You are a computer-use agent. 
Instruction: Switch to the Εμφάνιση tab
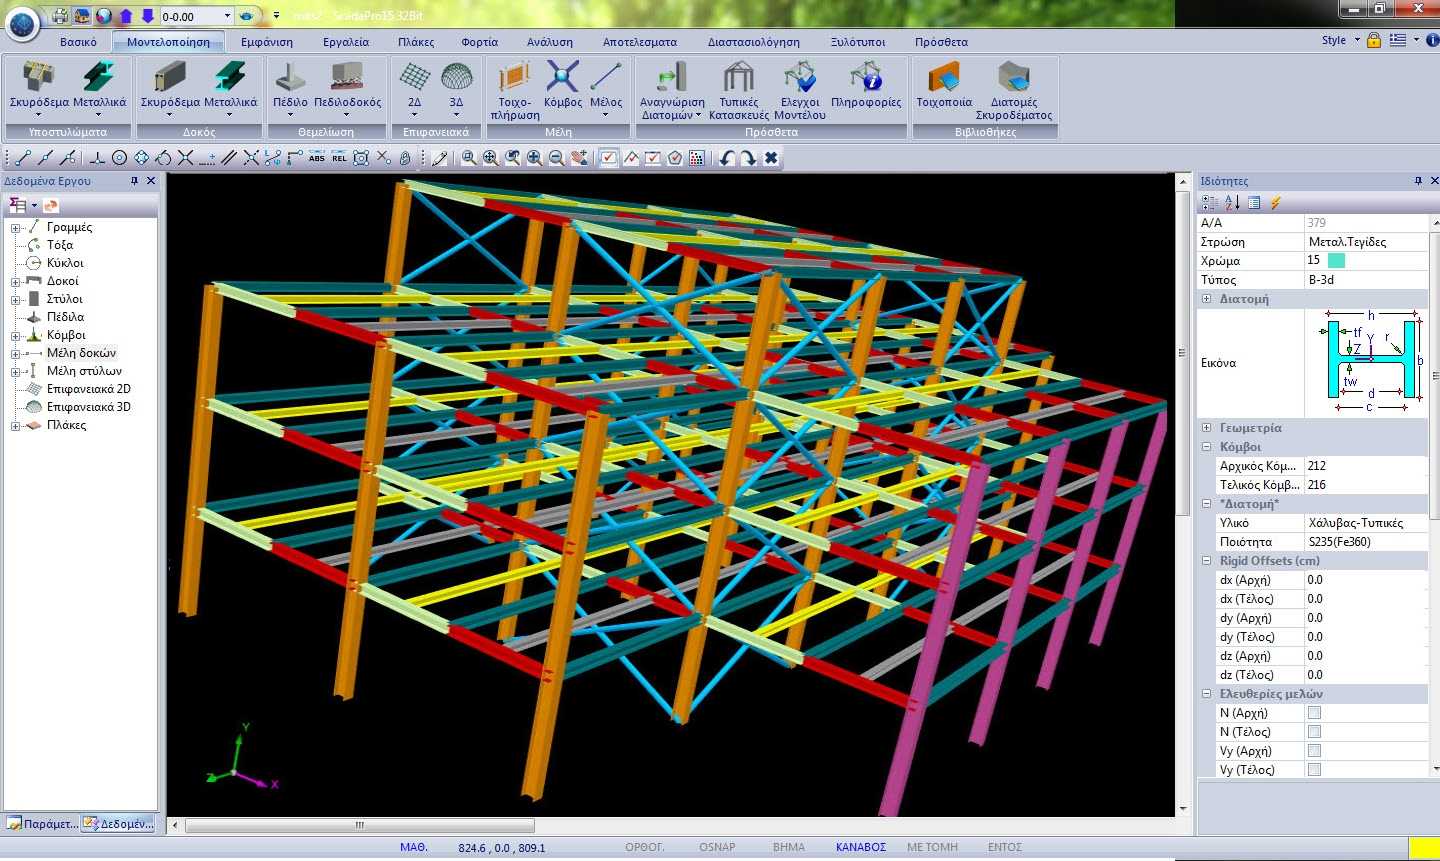click(x=267, y=42)
